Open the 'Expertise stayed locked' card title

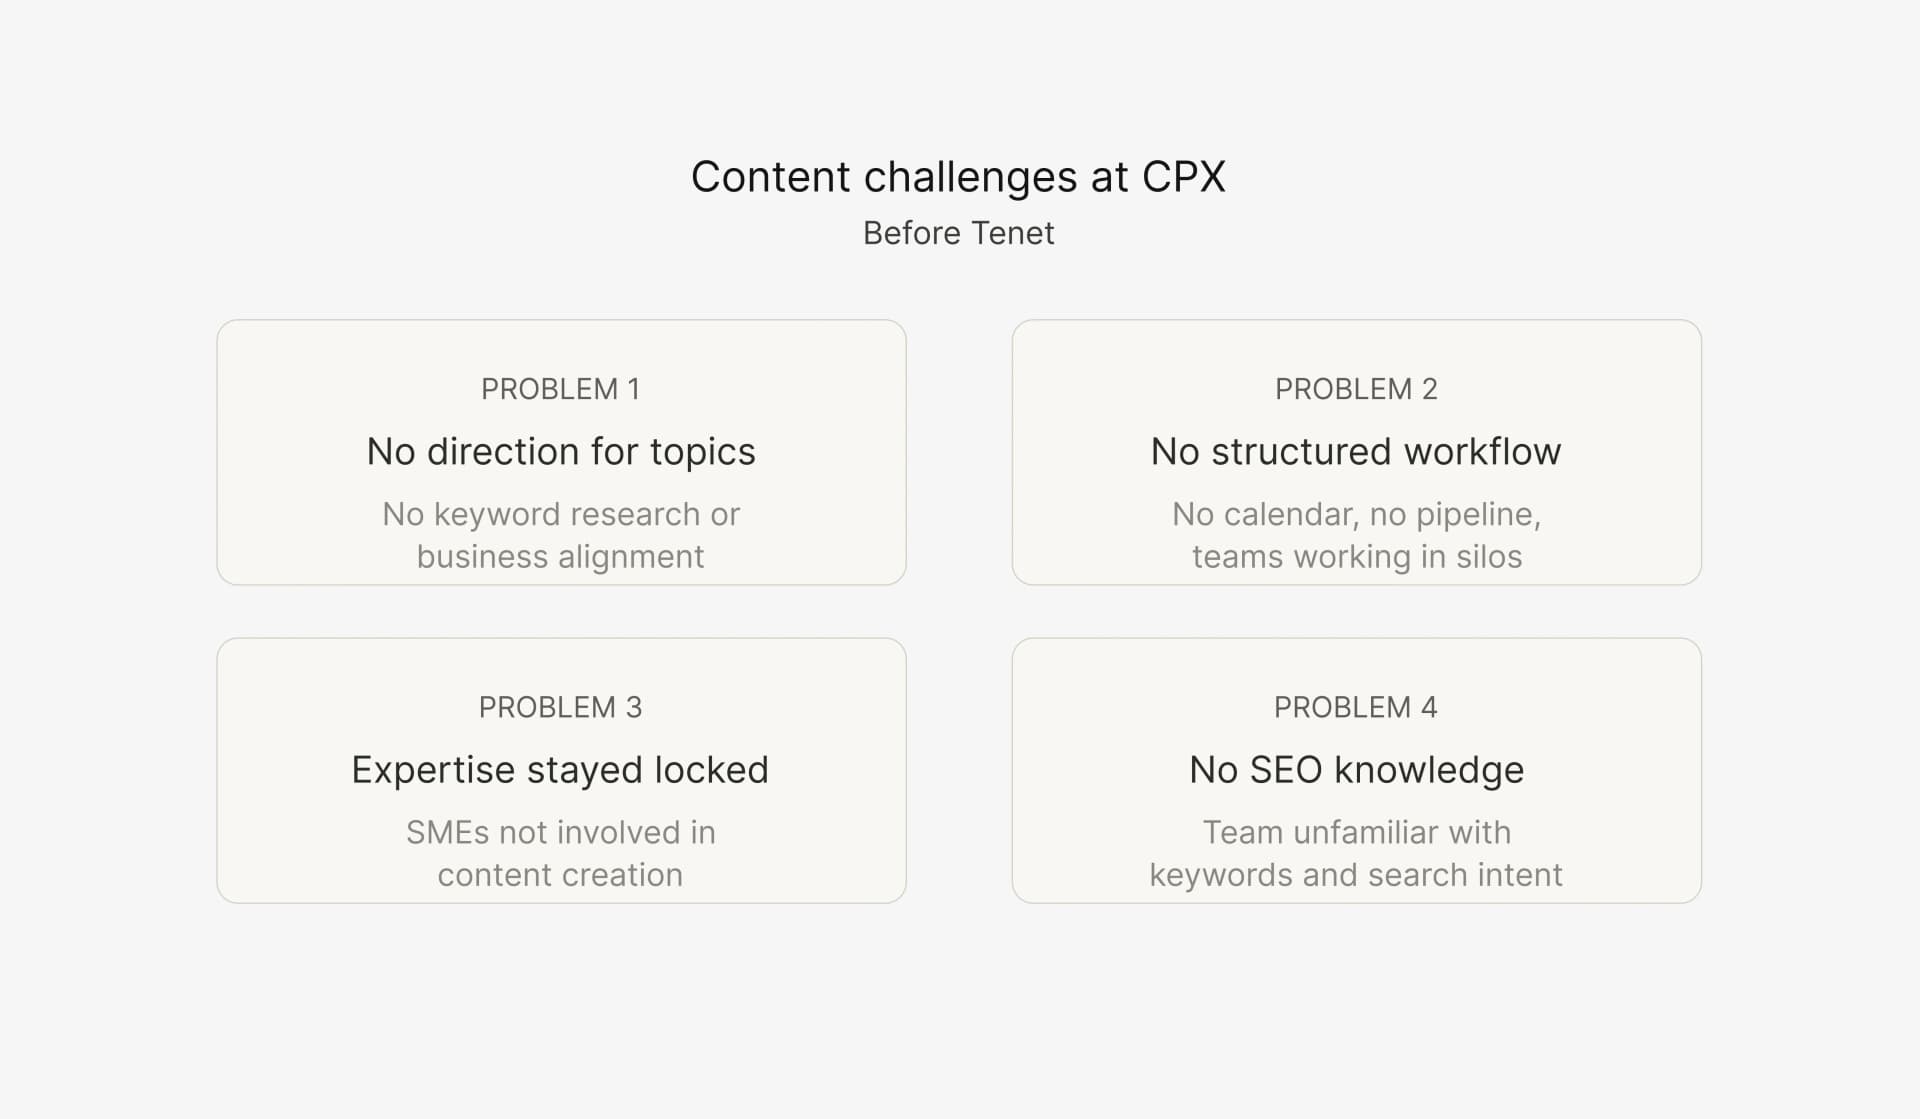click(x=560, y=770)
